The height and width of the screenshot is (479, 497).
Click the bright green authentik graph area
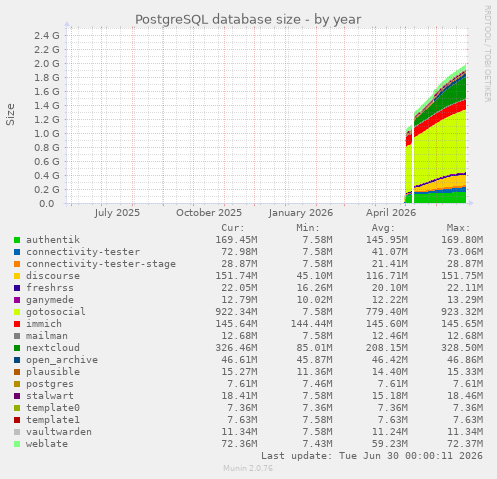(440, 198)
